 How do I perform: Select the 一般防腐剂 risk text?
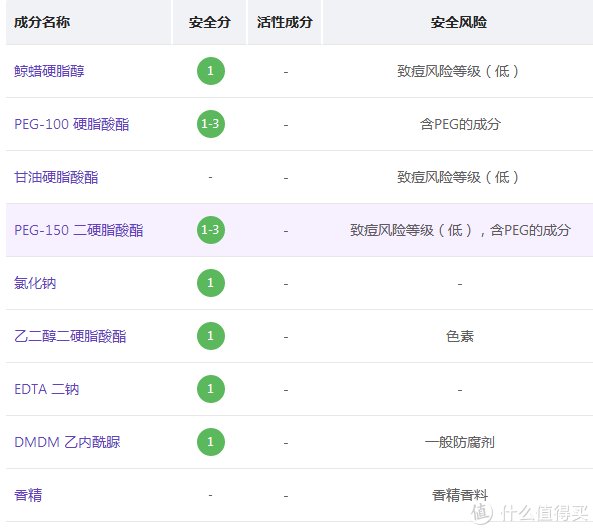(x=459, y=442)
